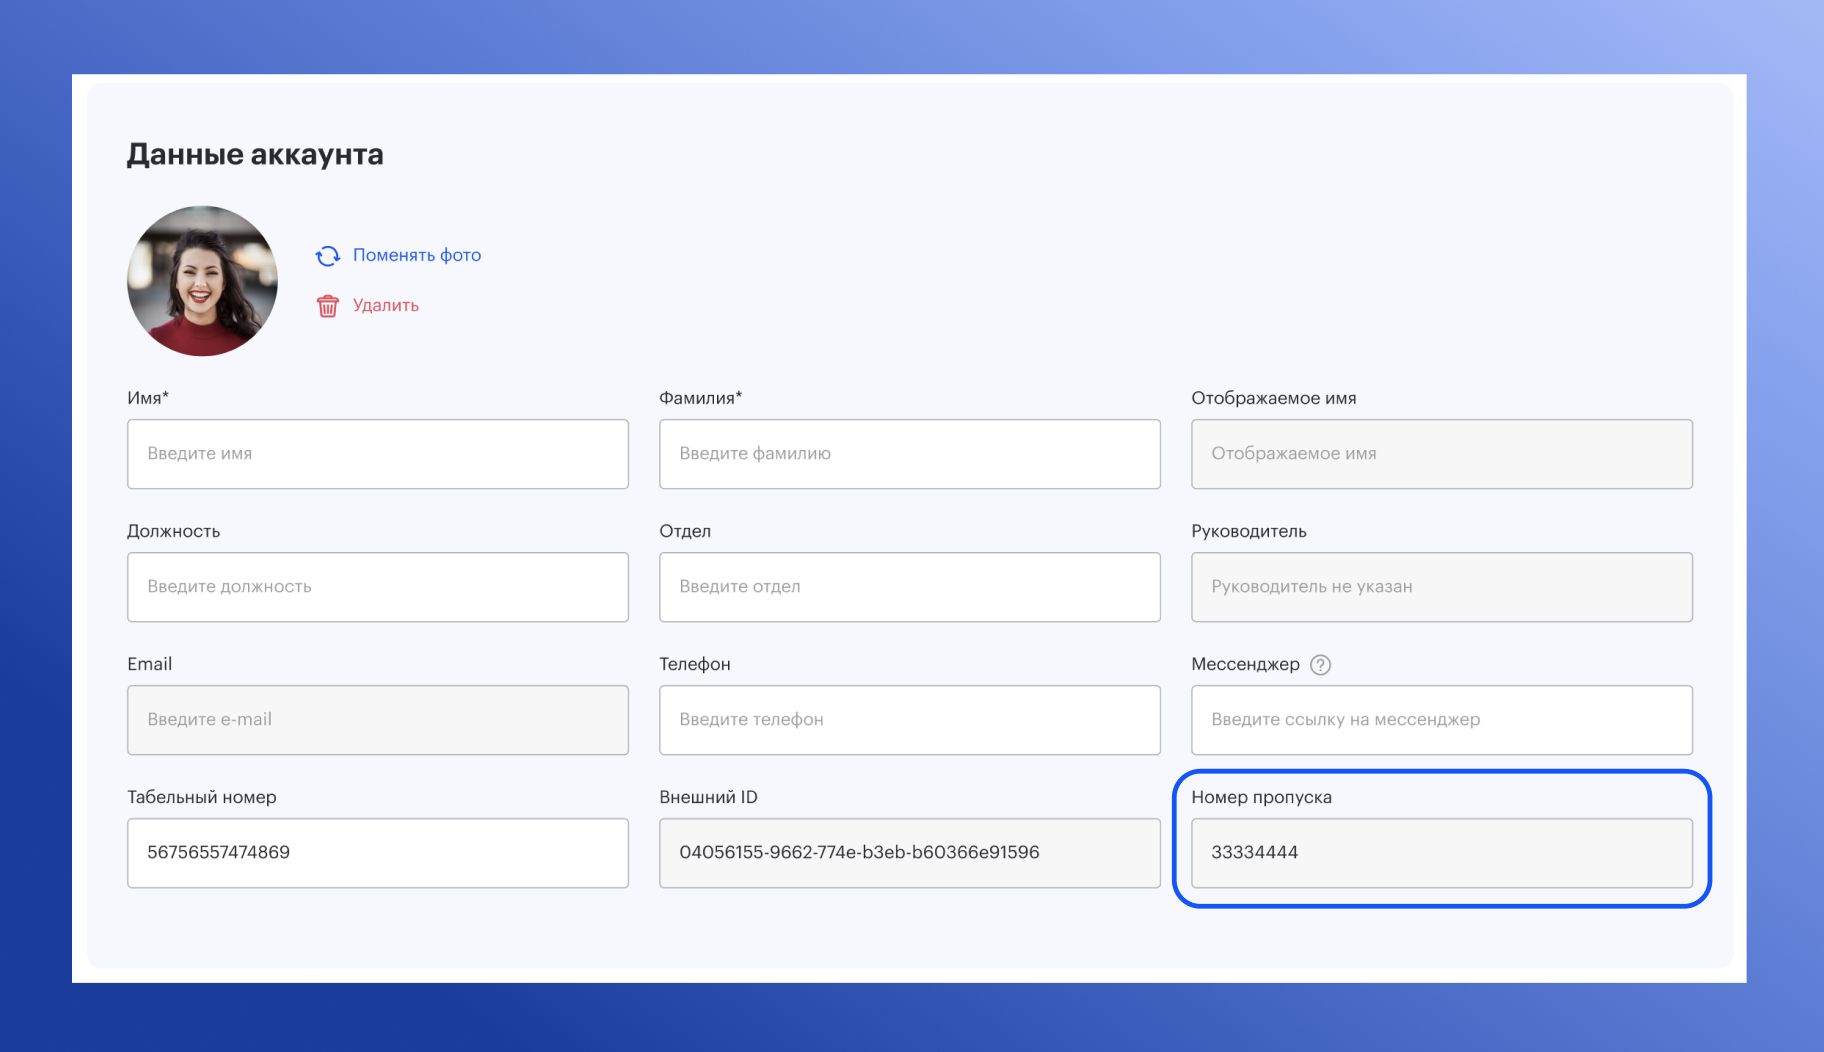
Task: Click the round profile photo
Action: (x=202, y=281)
